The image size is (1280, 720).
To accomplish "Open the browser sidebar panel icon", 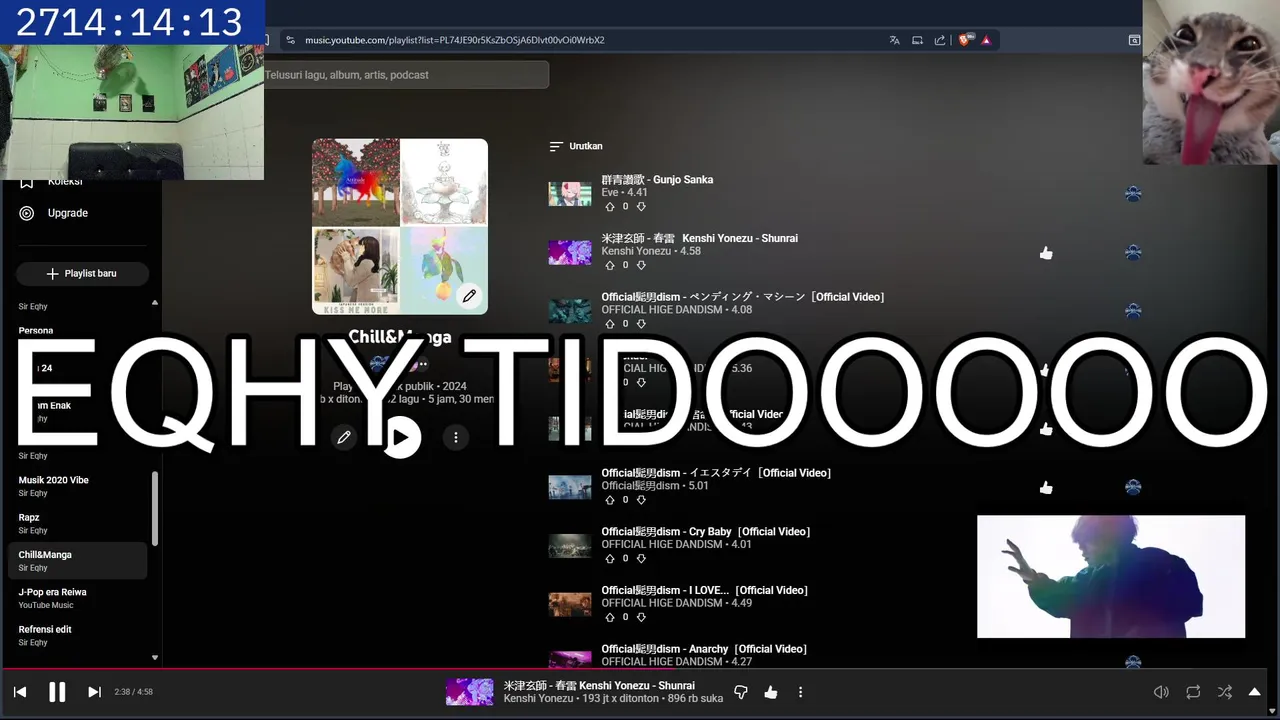I will coord(1134,40).
